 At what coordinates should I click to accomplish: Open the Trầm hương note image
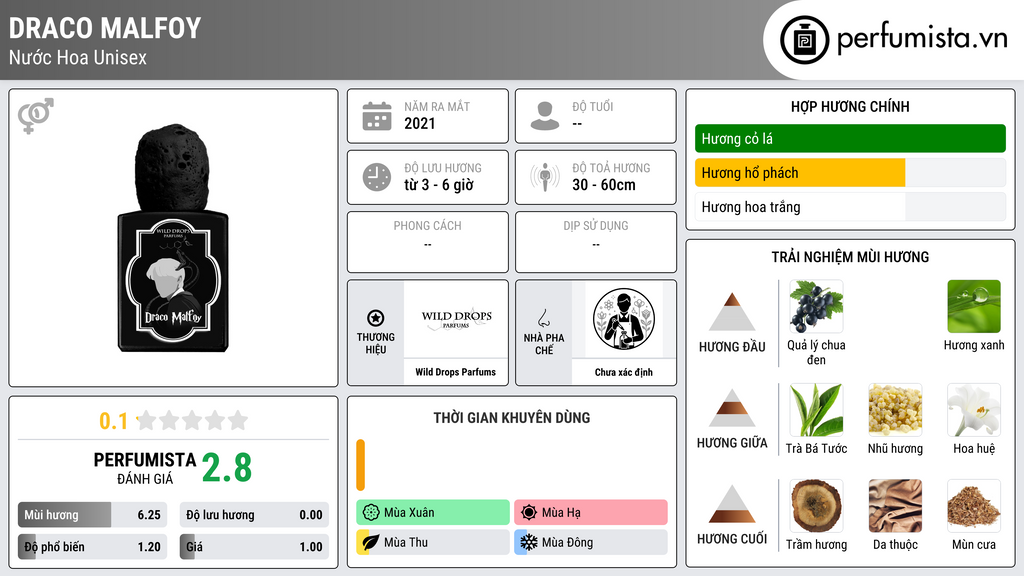click(x=816, y=506)
